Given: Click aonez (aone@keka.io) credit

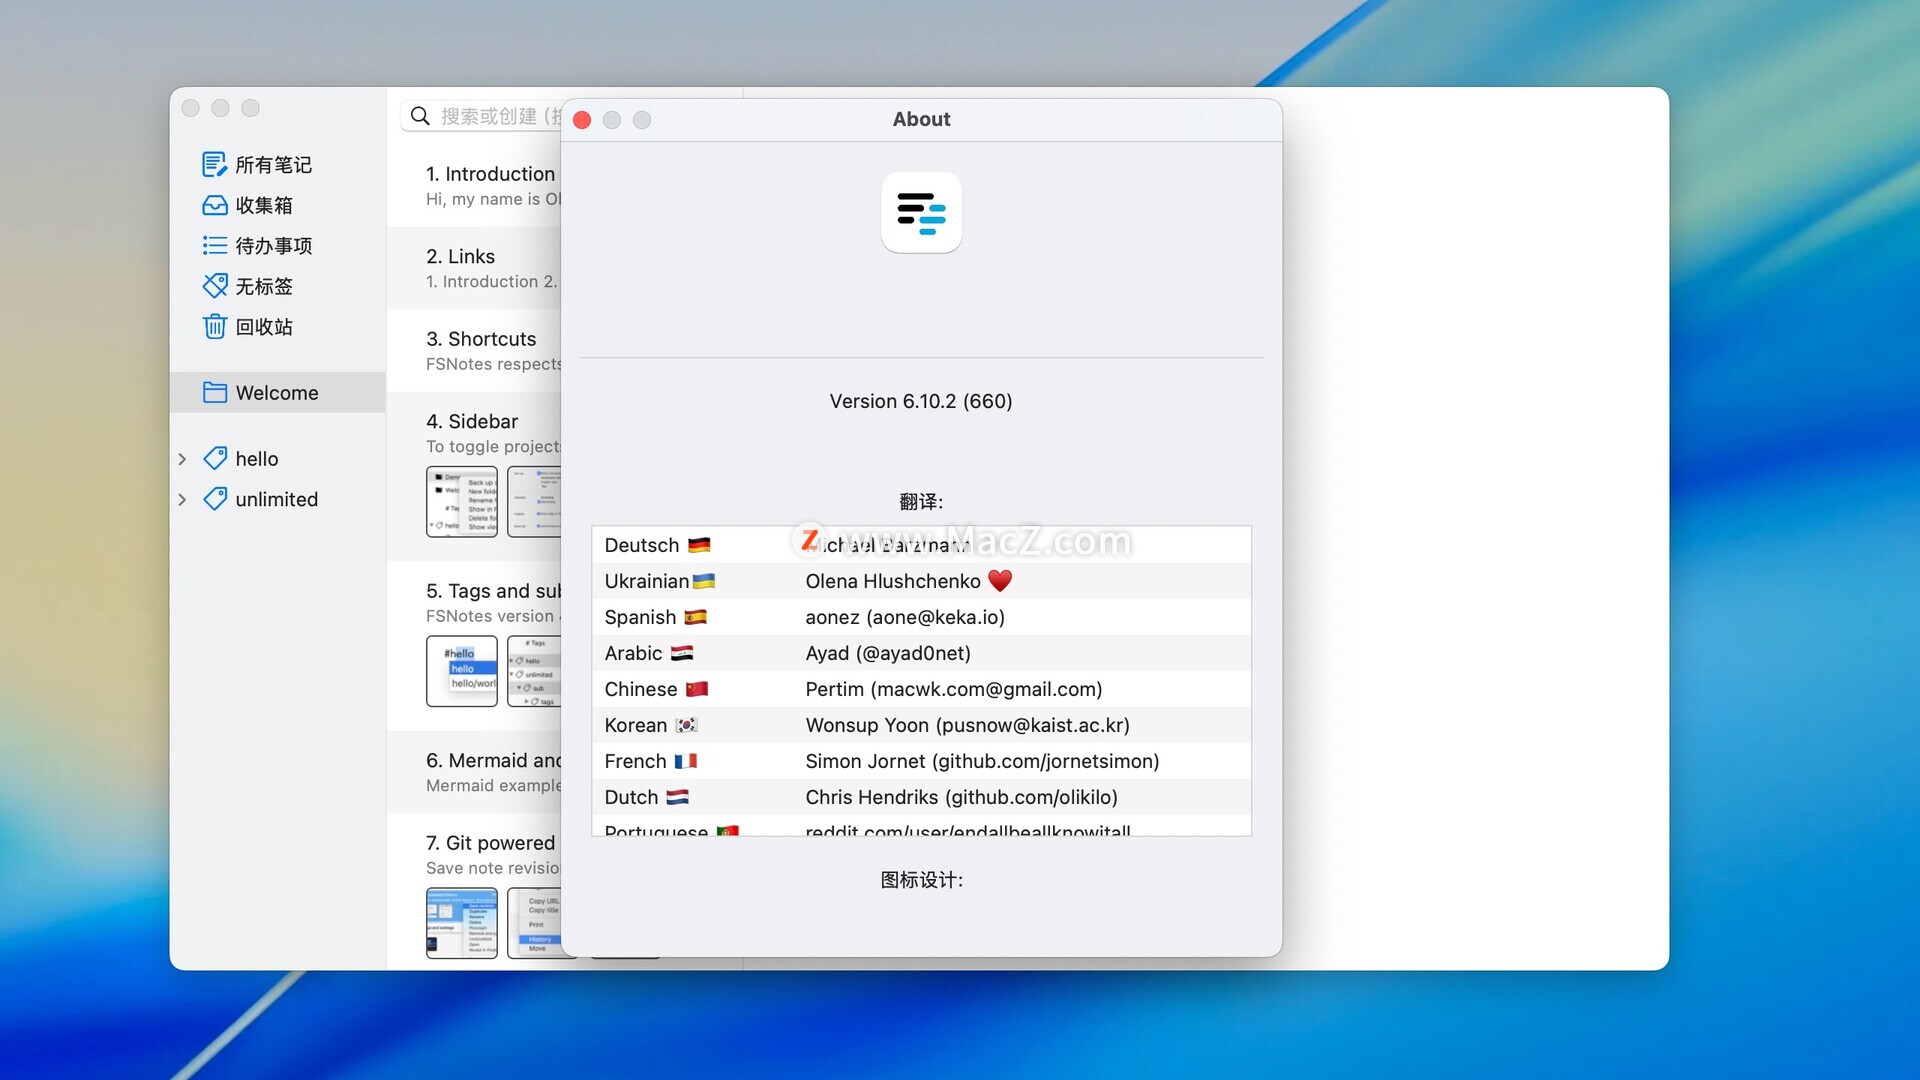Looking at the screenshot, I should click(x=905, y=617).
